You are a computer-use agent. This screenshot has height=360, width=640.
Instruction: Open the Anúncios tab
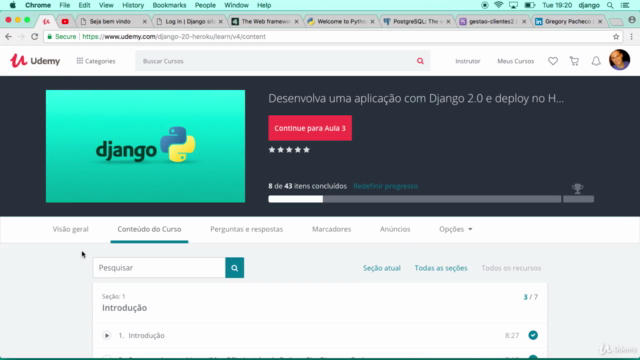pyautogui.click(x=395, y=229)
